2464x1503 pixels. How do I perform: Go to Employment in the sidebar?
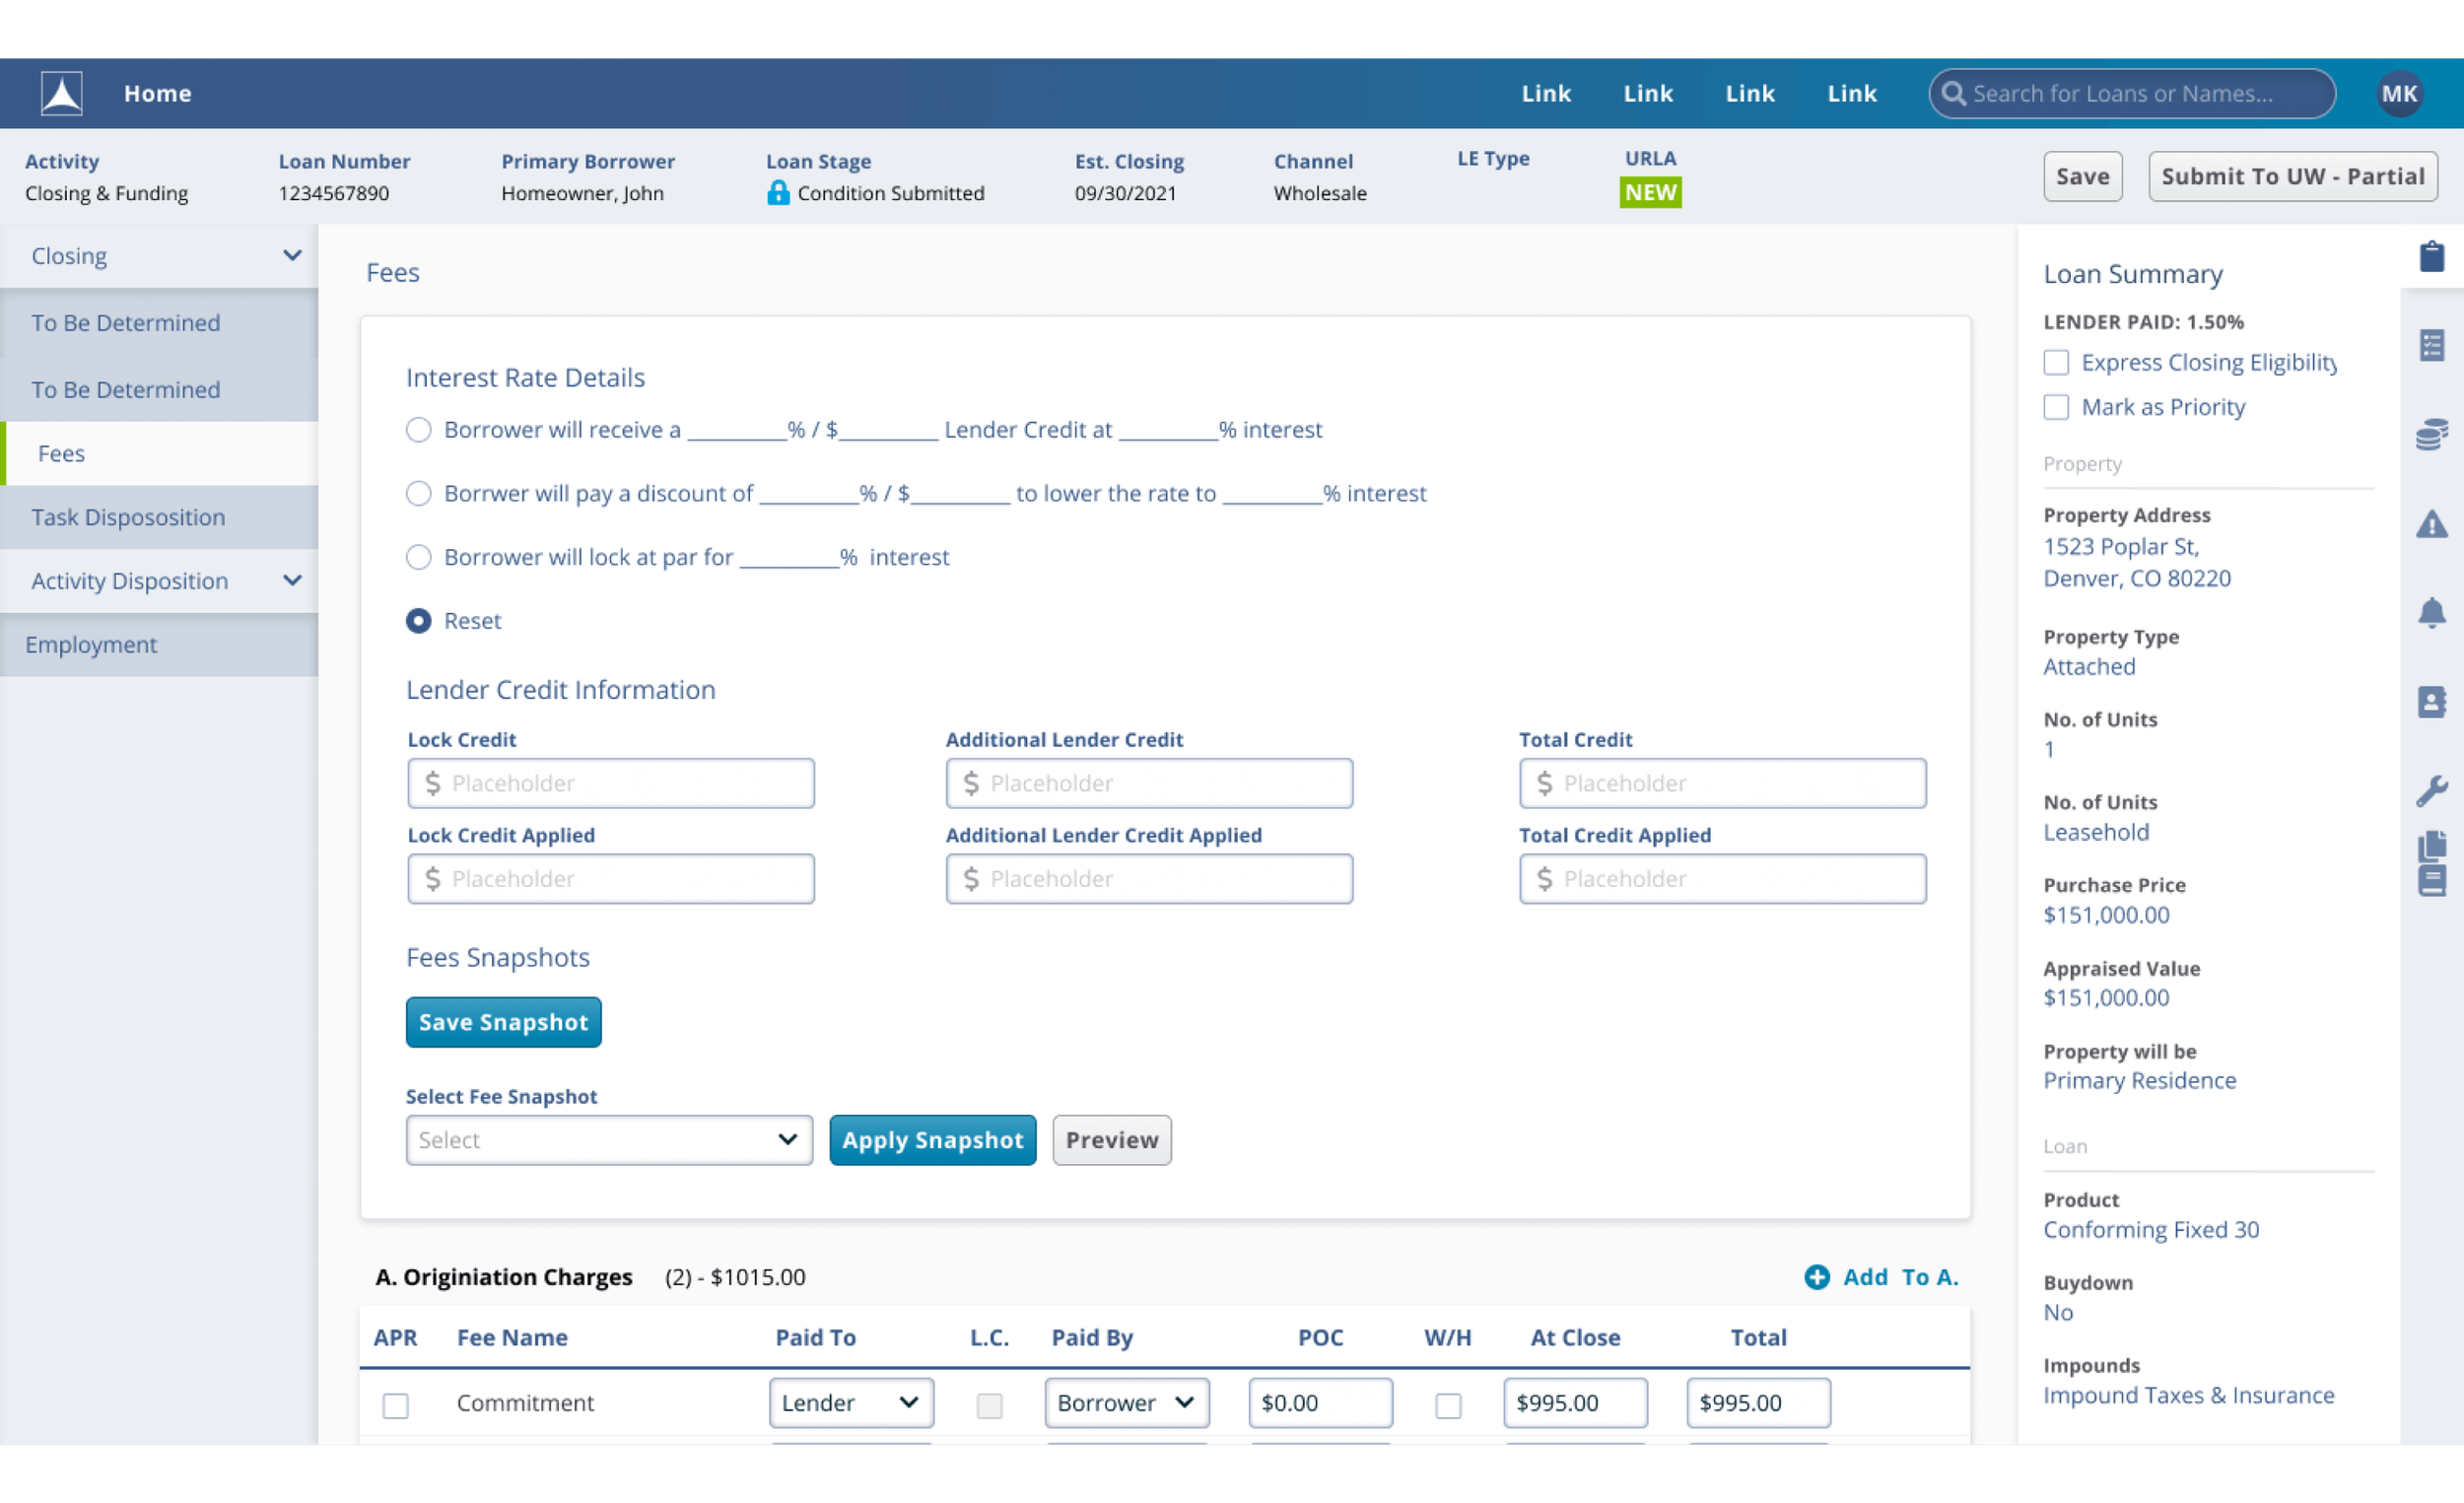91,644
